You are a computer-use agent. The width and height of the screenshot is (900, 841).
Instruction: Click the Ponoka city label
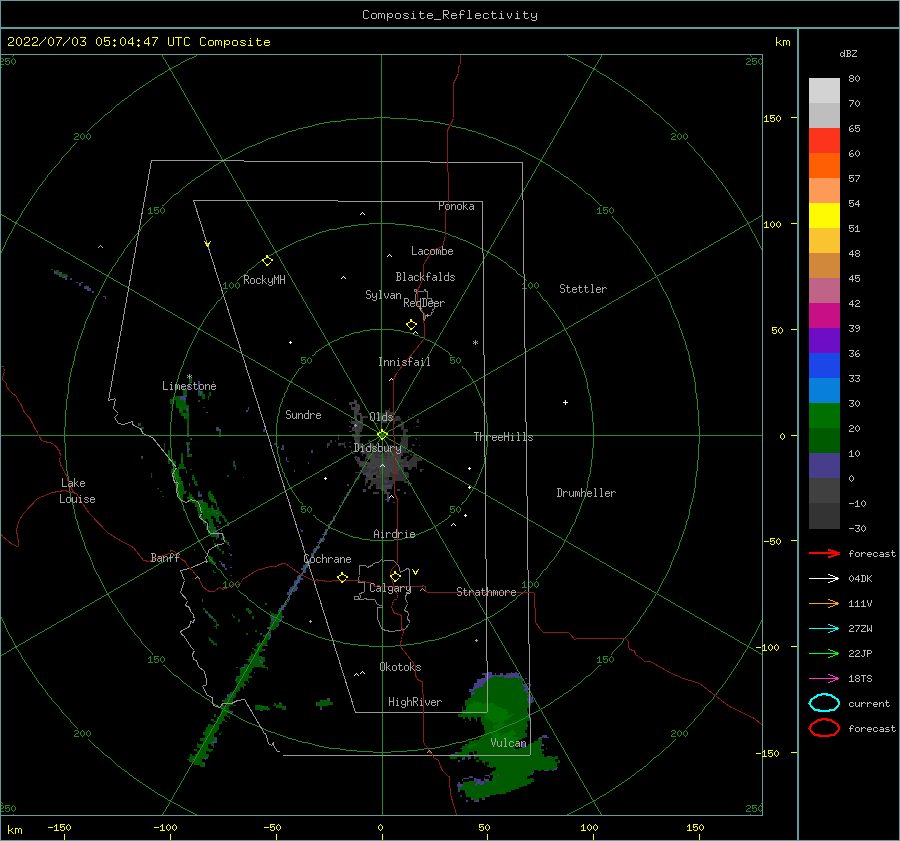click(x=456, y=206)
